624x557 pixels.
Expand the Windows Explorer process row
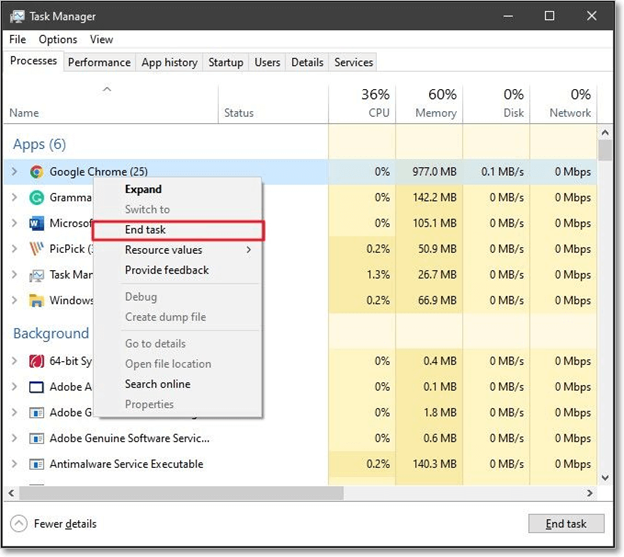[x=14, y=300]
